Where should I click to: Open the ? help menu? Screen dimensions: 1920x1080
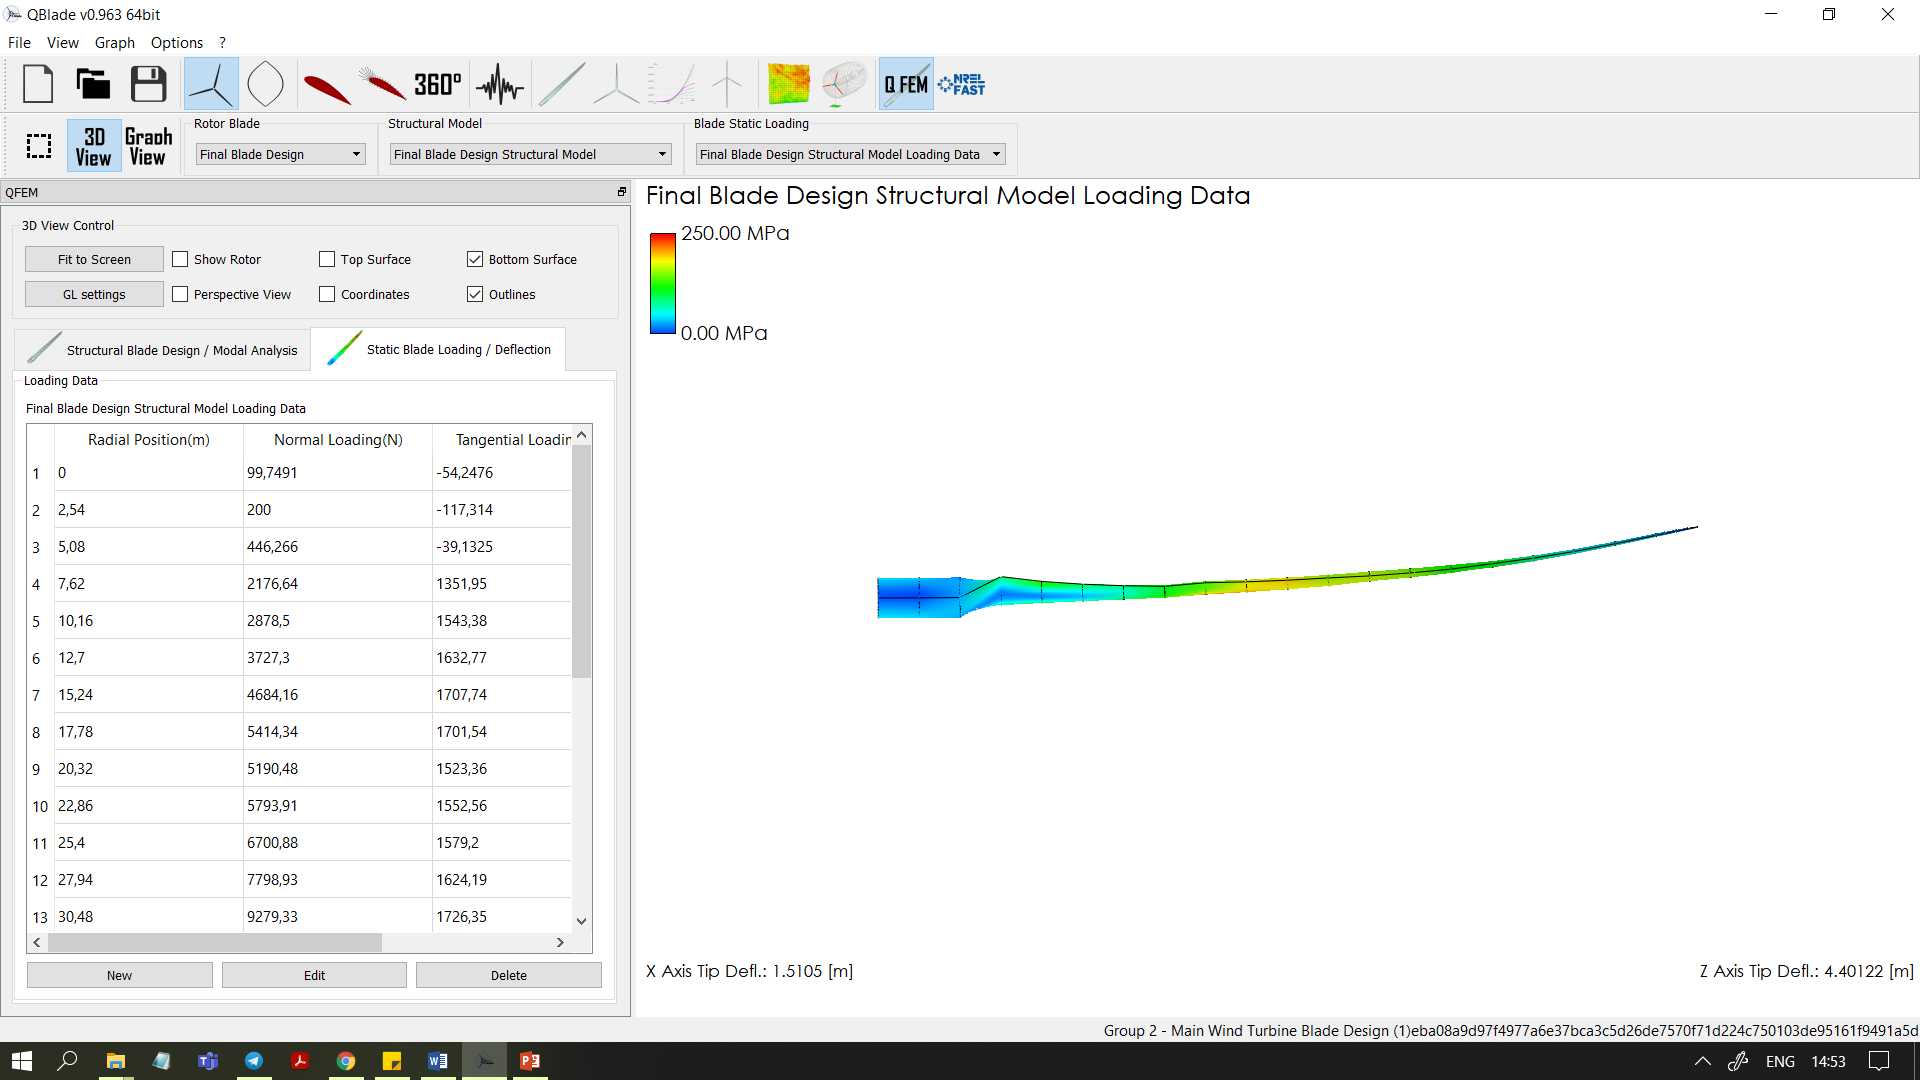tap(222, 42)
